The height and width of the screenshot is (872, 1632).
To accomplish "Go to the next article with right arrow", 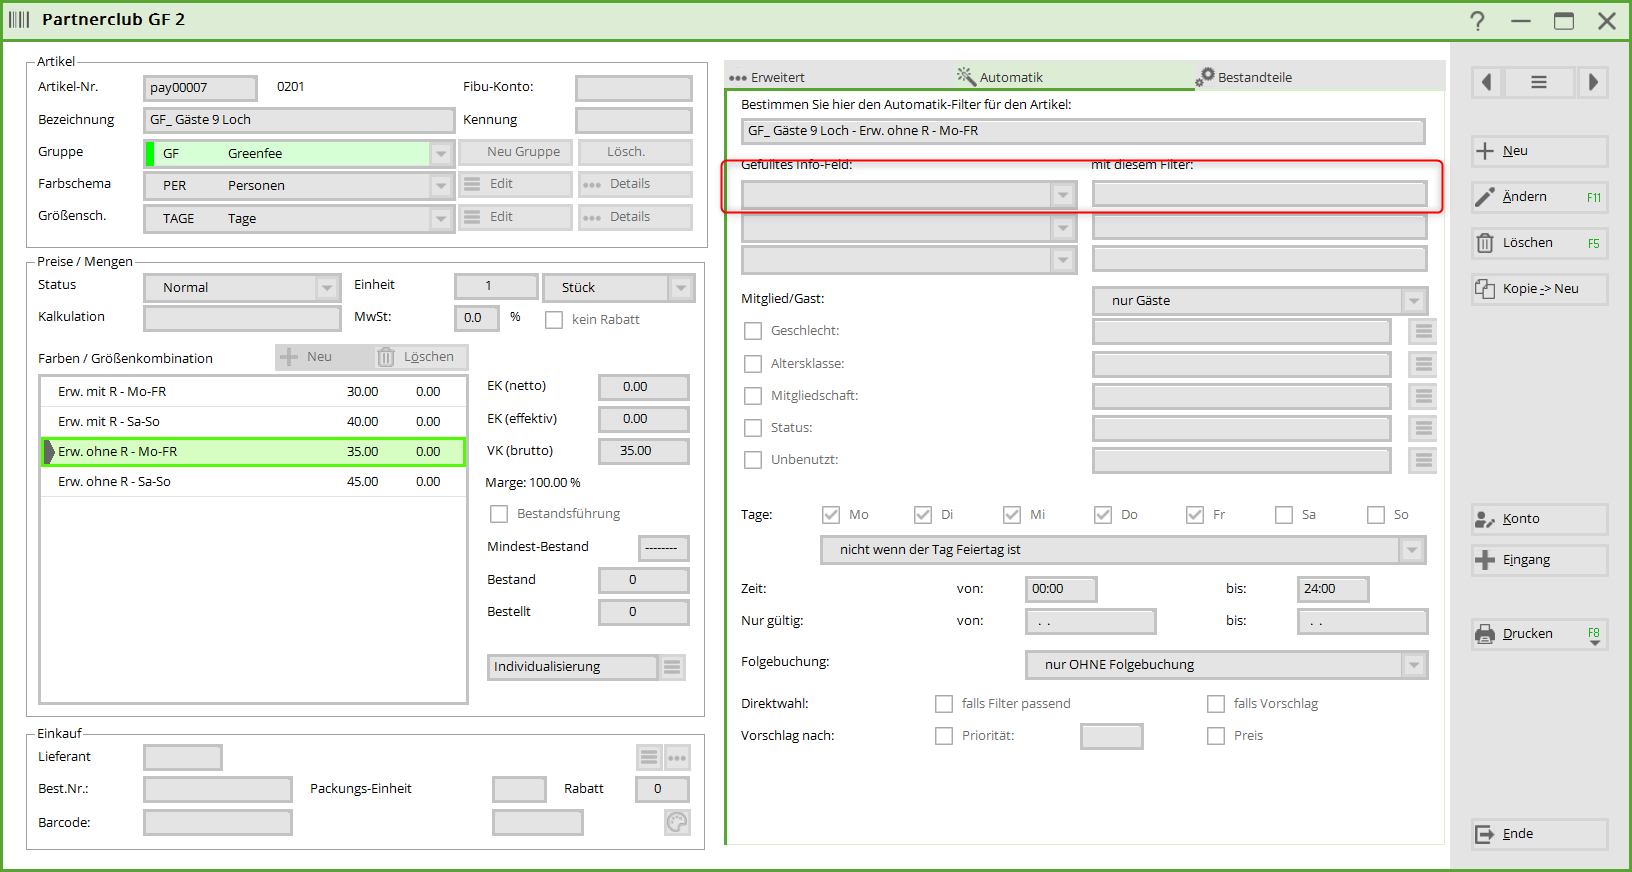I will pos(1592,82).
